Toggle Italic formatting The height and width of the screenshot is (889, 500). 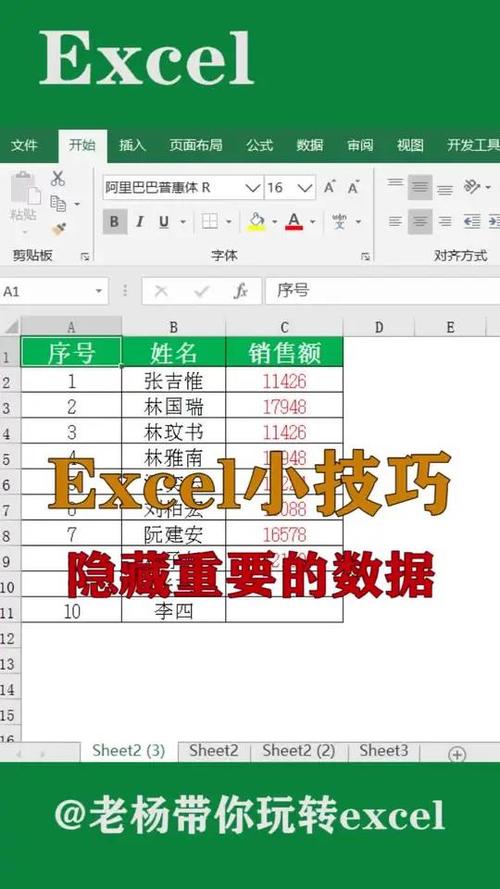[139, 222]
